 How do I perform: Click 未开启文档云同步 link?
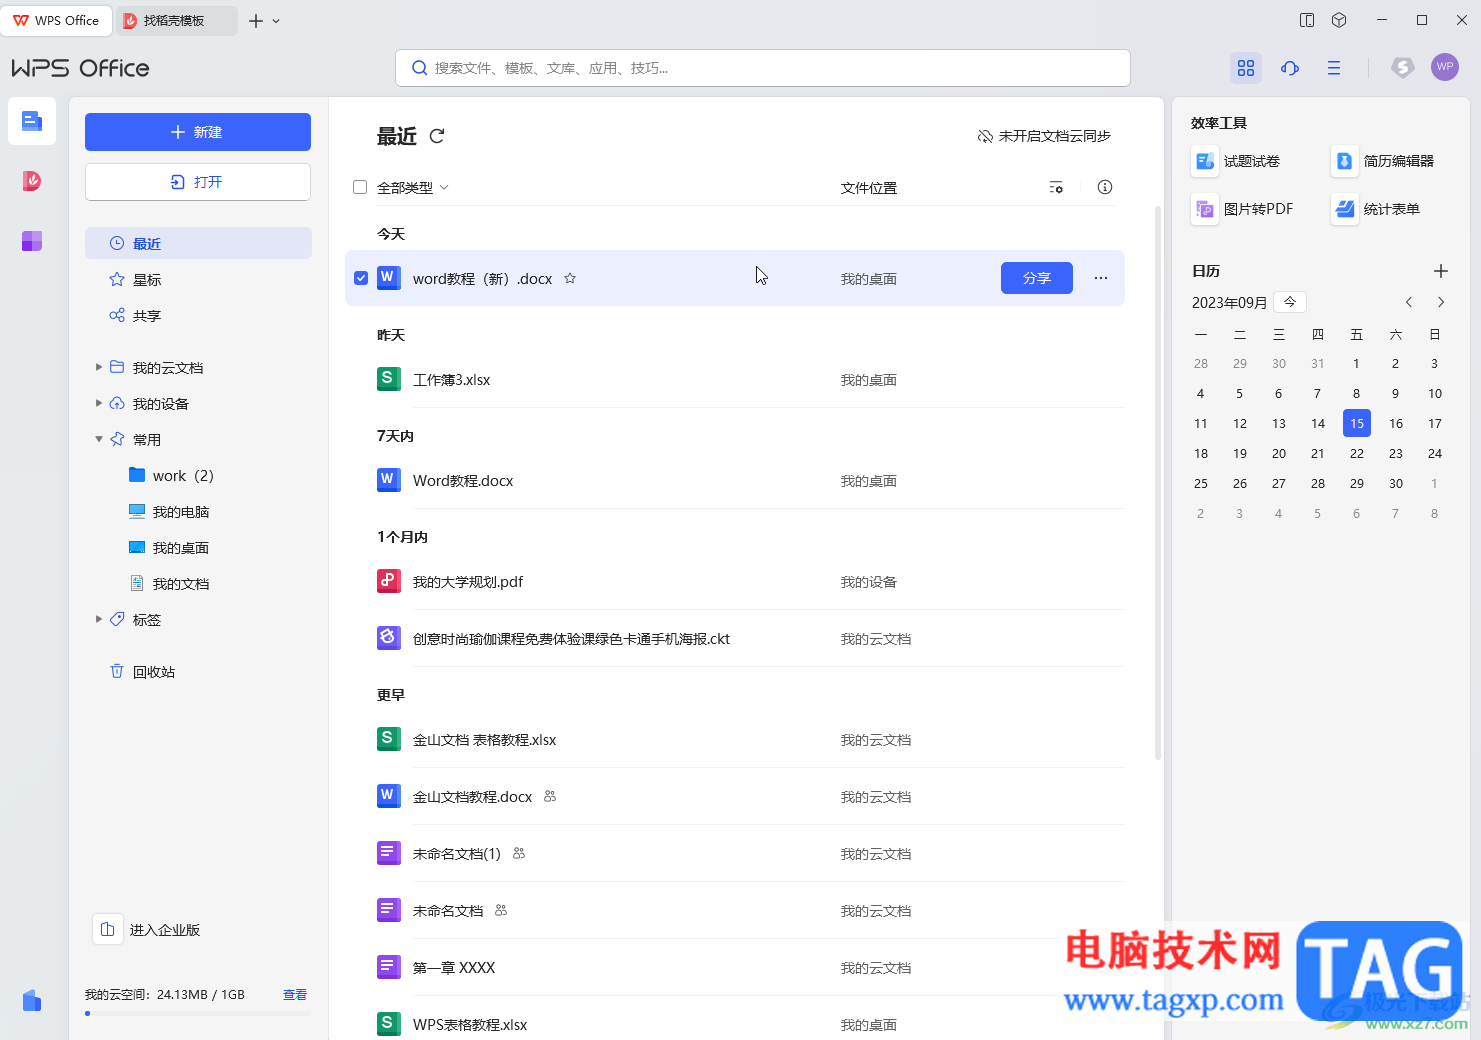[1044, 136]
